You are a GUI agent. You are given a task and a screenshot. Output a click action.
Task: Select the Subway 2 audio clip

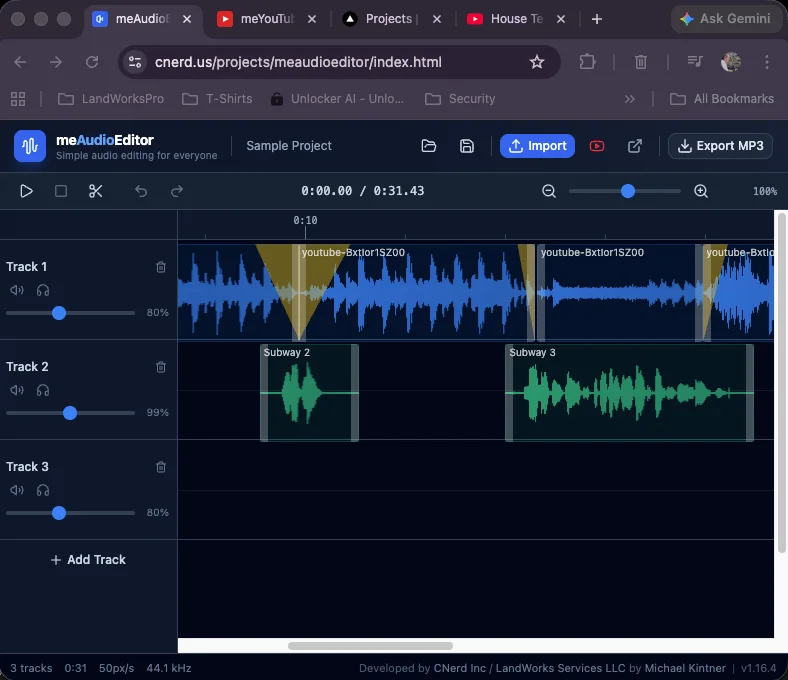[x=309, y=393]
